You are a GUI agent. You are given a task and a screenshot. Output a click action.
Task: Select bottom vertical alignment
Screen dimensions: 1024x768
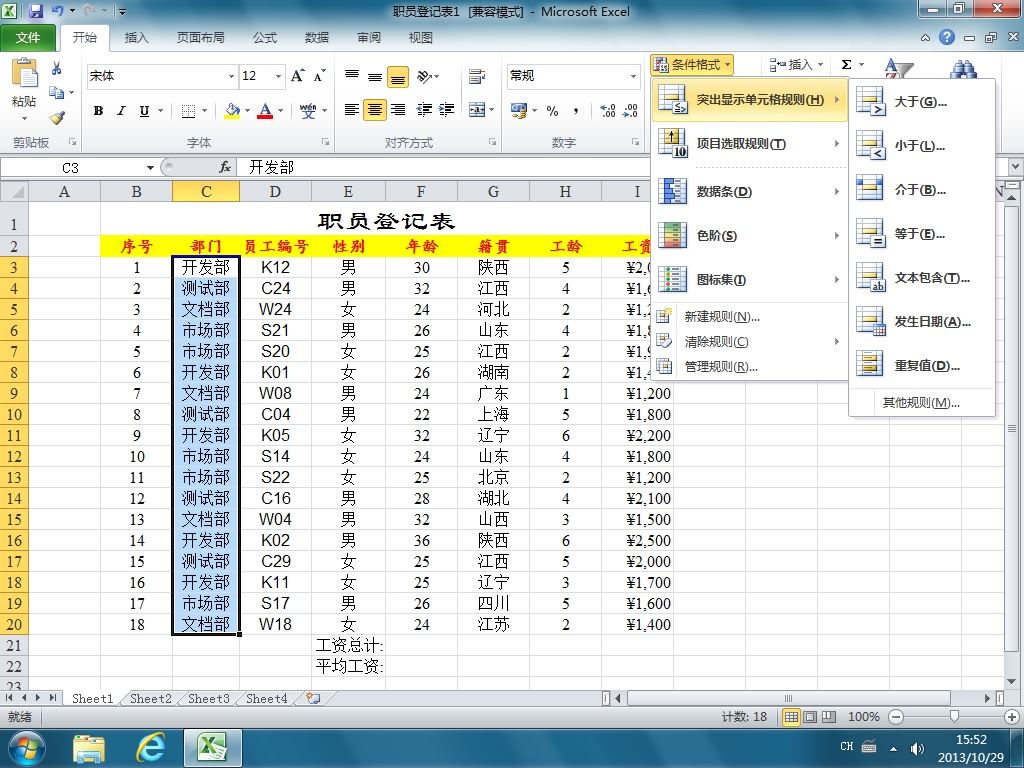(398, 76)
